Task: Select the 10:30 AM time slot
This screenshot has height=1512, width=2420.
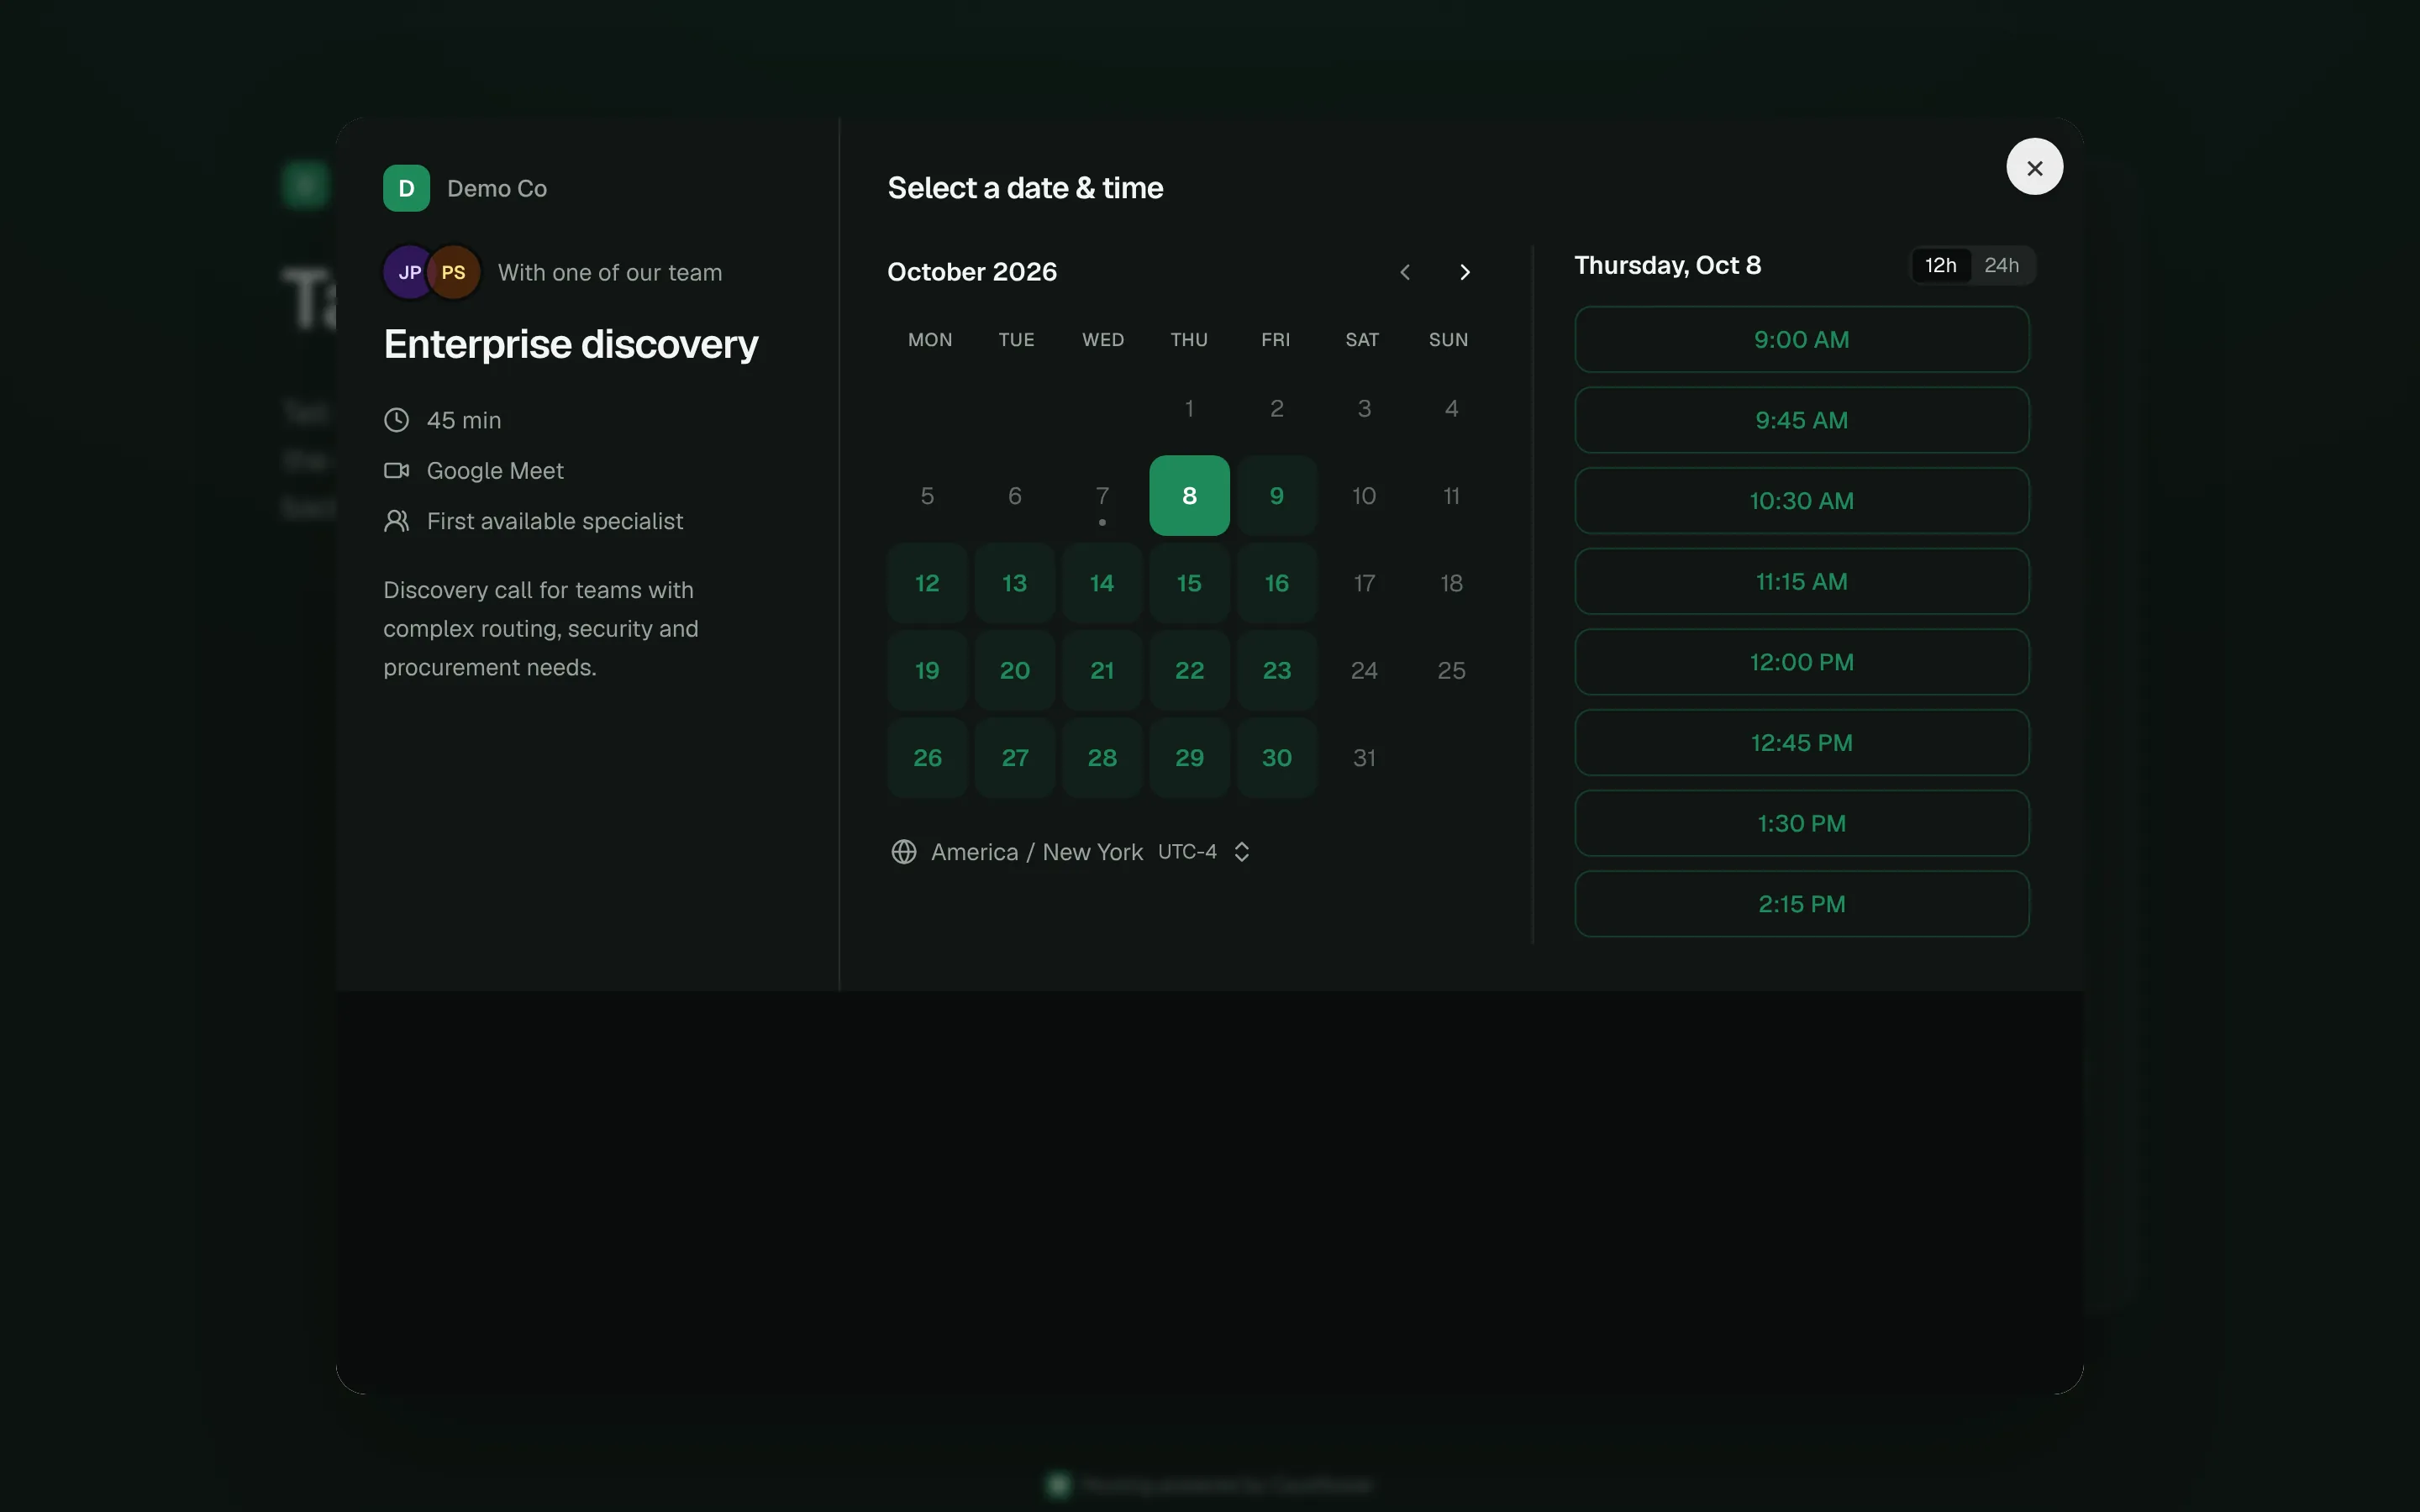Action: (x=1801, y=501)
